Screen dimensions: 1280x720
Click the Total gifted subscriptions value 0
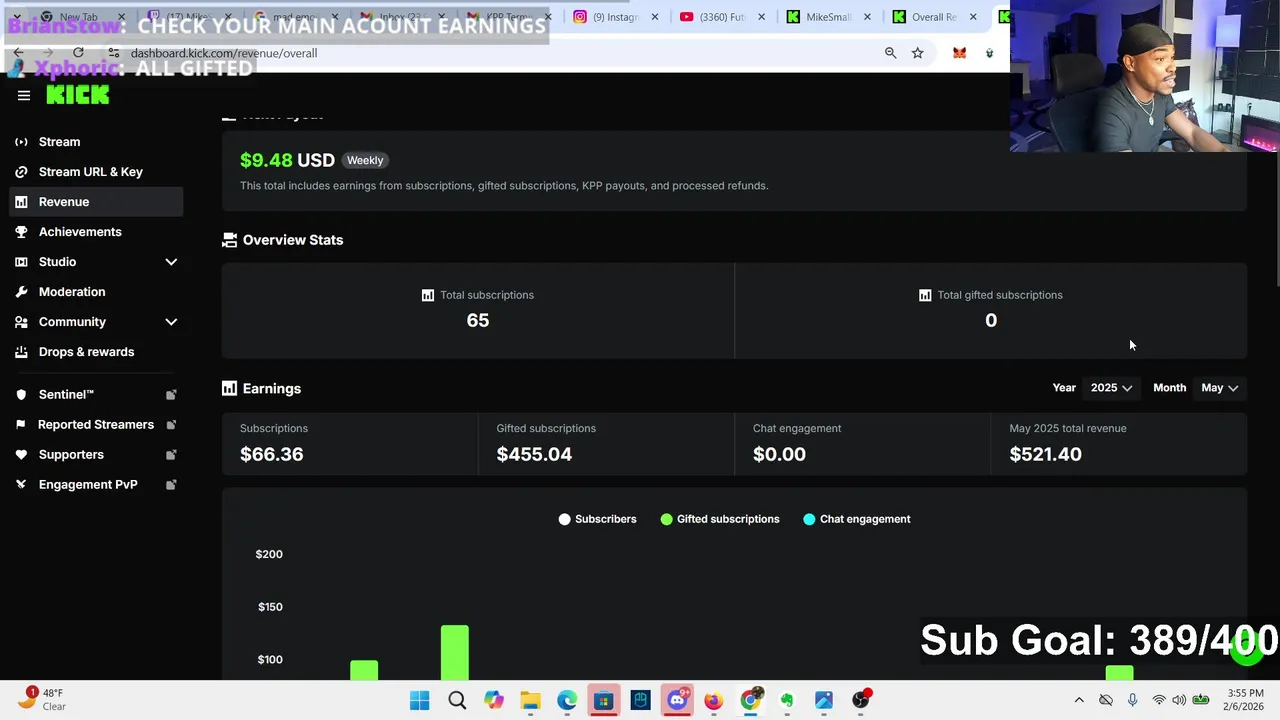coord(991,320)
